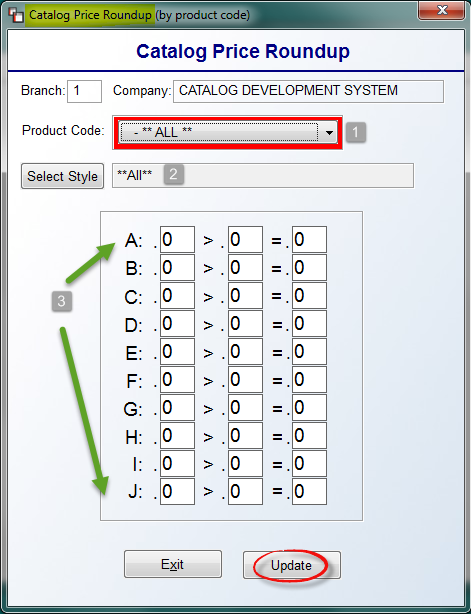471x614 pixels.
Task: Close the Catalog Price Roundup window
Action: coord(442,10)
